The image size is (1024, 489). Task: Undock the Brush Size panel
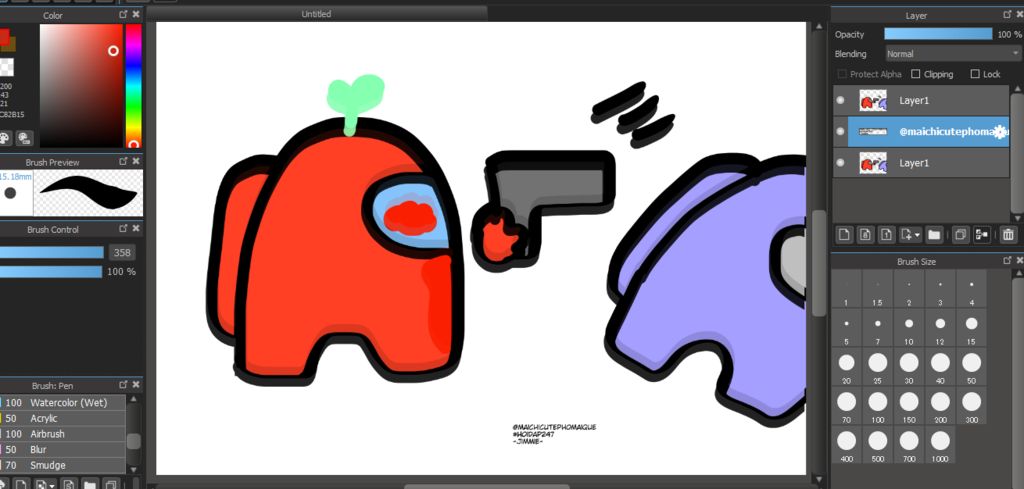click(1006, 260)
